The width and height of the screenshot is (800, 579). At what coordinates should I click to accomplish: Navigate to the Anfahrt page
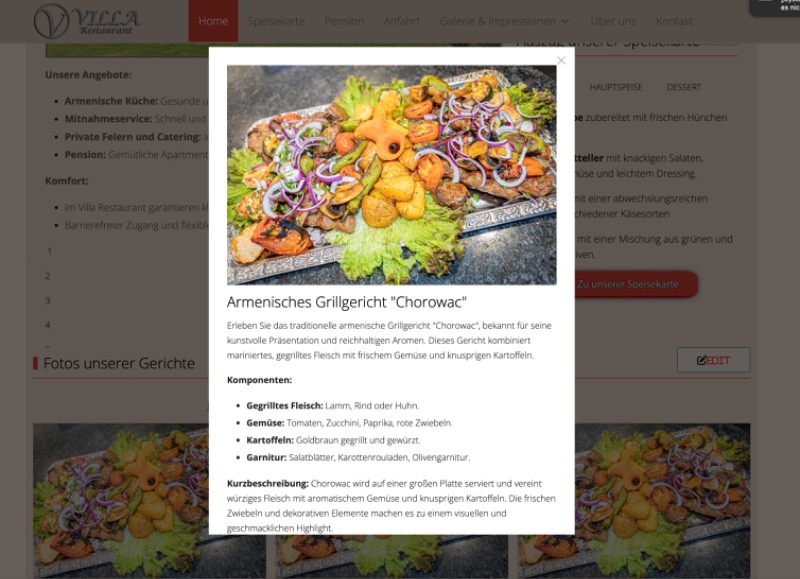402,21
